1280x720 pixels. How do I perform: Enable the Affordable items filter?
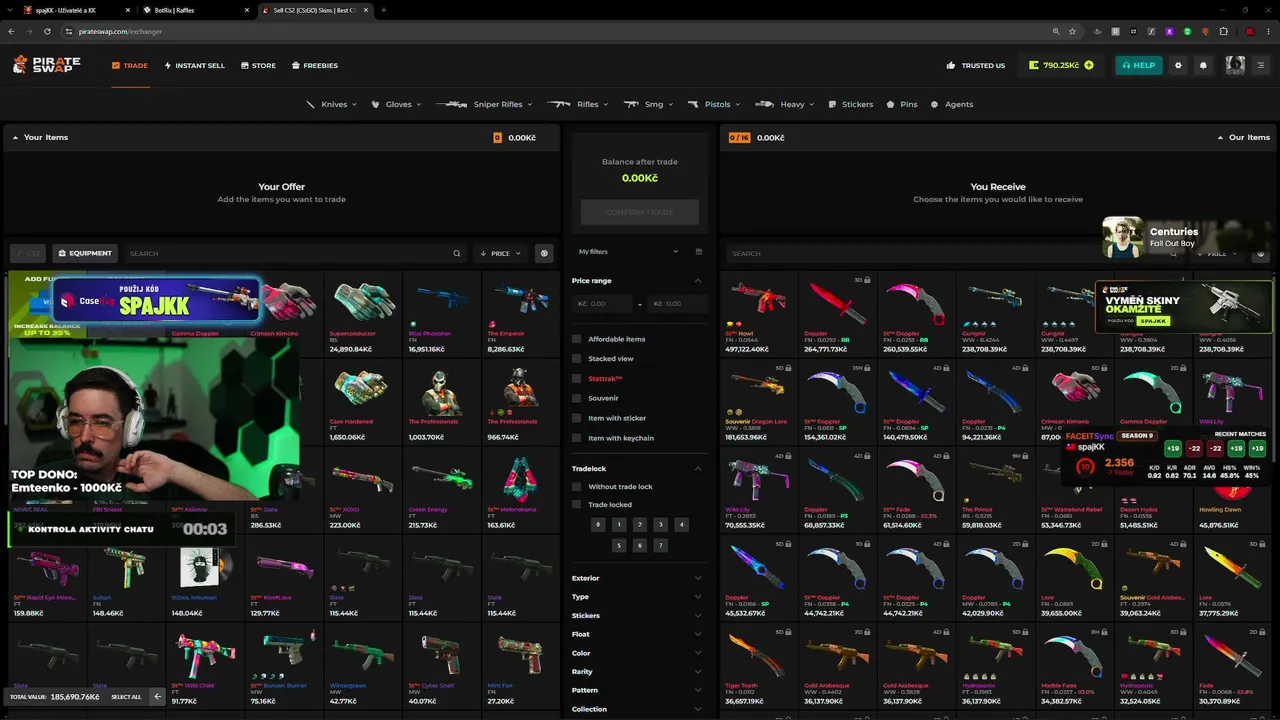pos(576,339)
